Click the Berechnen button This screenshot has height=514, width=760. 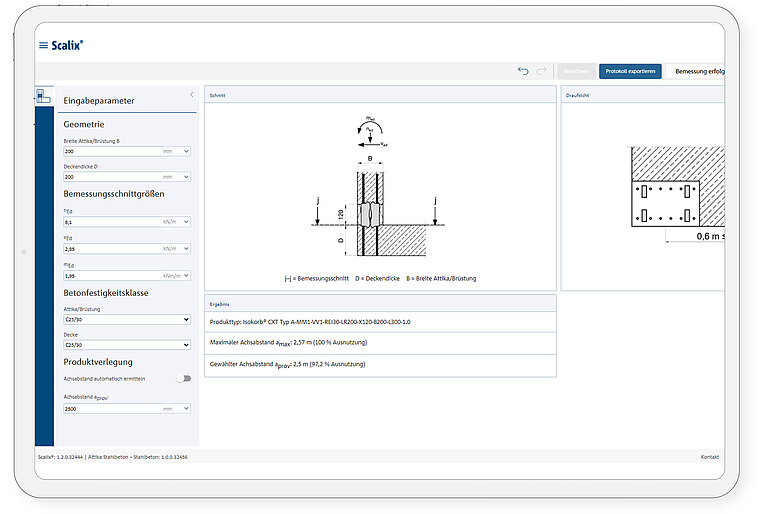(x=575, y=72)
